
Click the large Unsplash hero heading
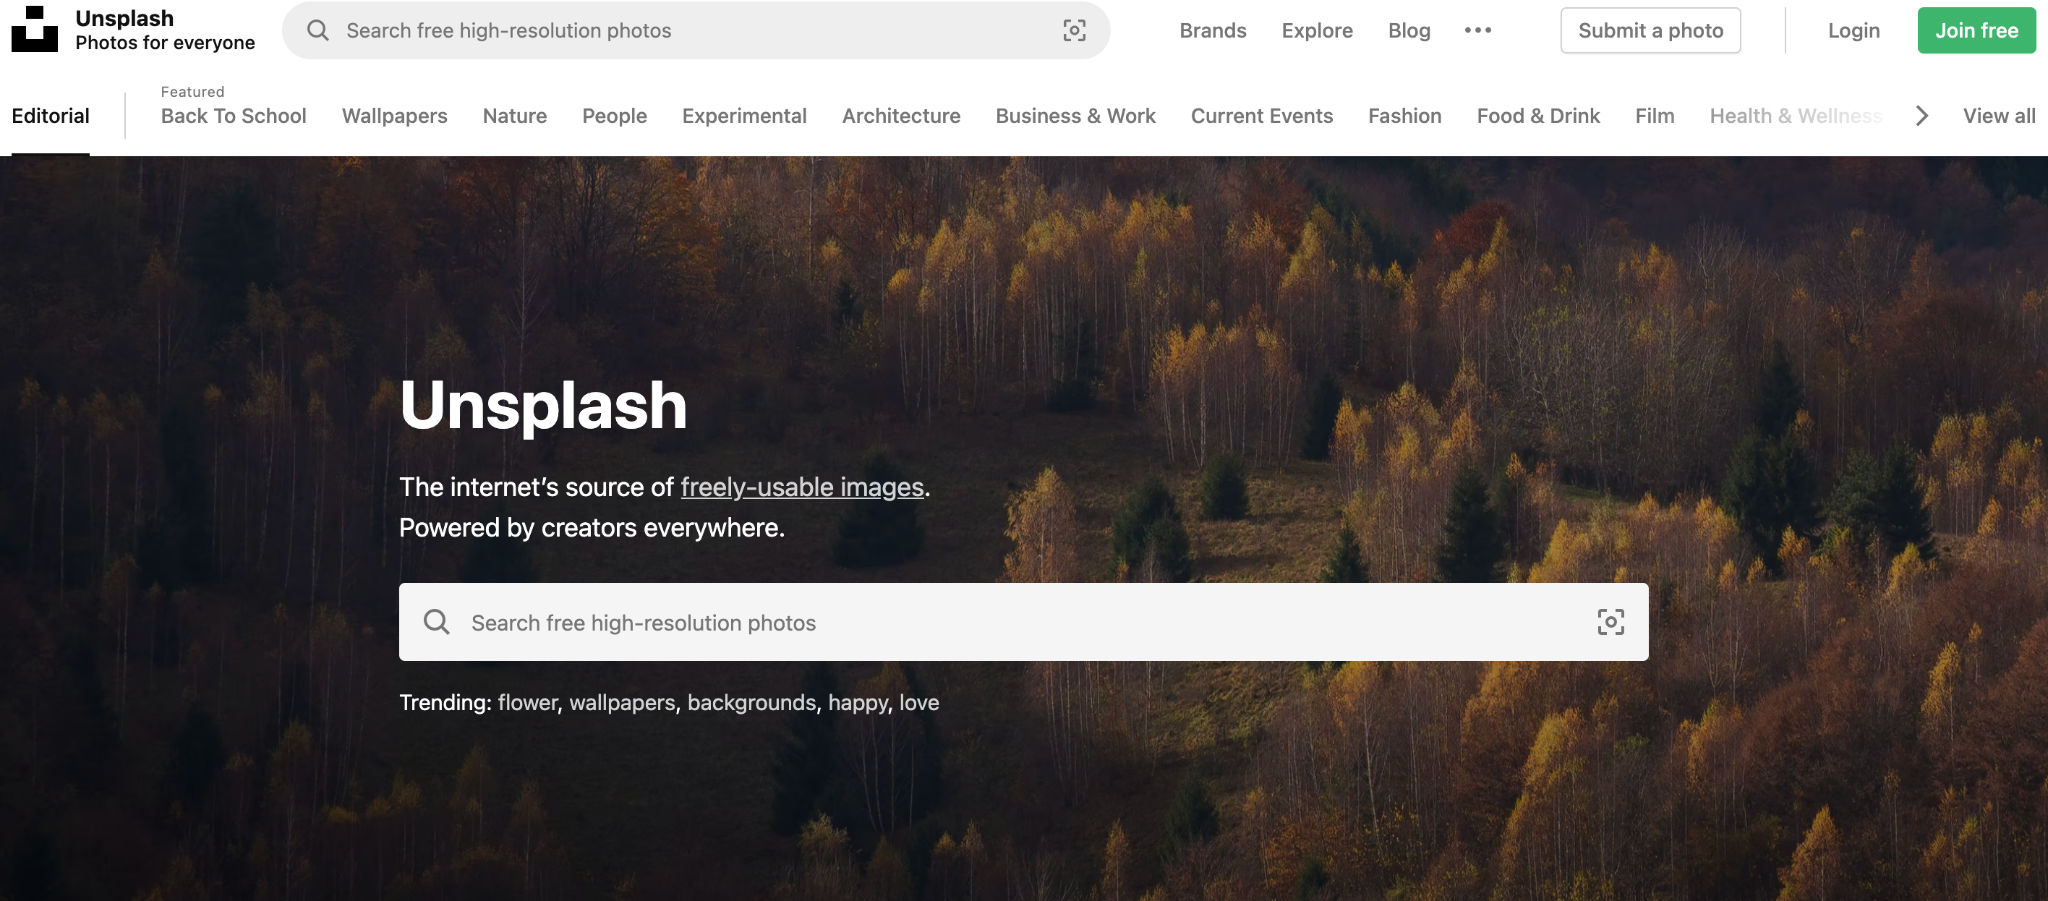[x=544, y=405]
